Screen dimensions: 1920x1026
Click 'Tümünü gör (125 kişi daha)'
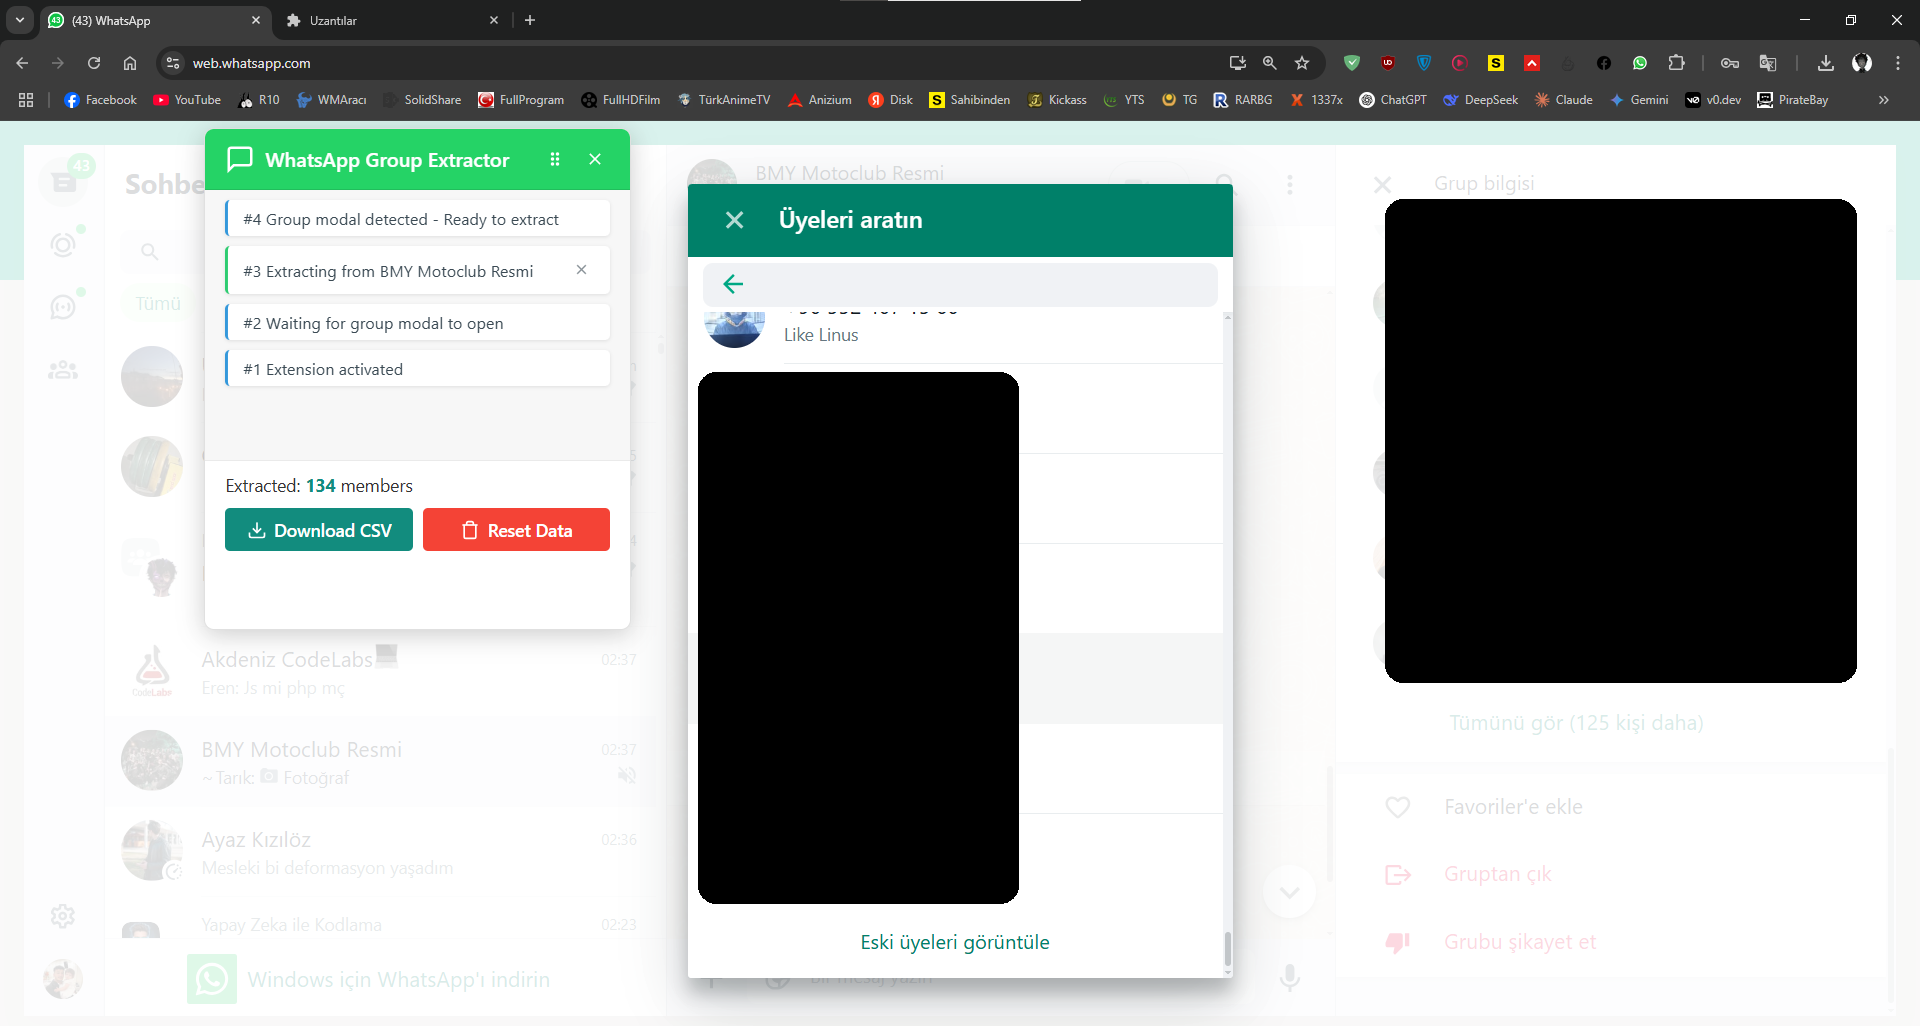click(x=1576, y=723)
